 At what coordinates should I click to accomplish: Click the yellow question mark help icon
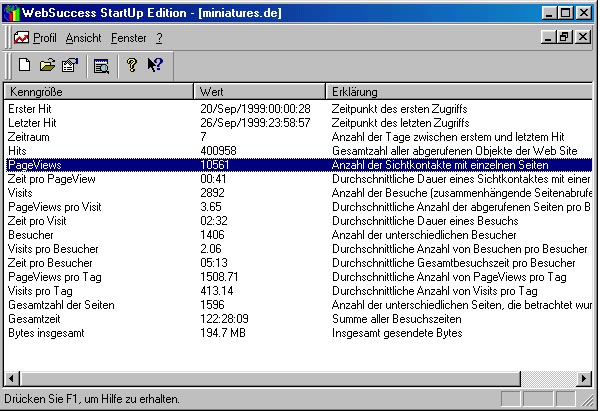point(131,66)
